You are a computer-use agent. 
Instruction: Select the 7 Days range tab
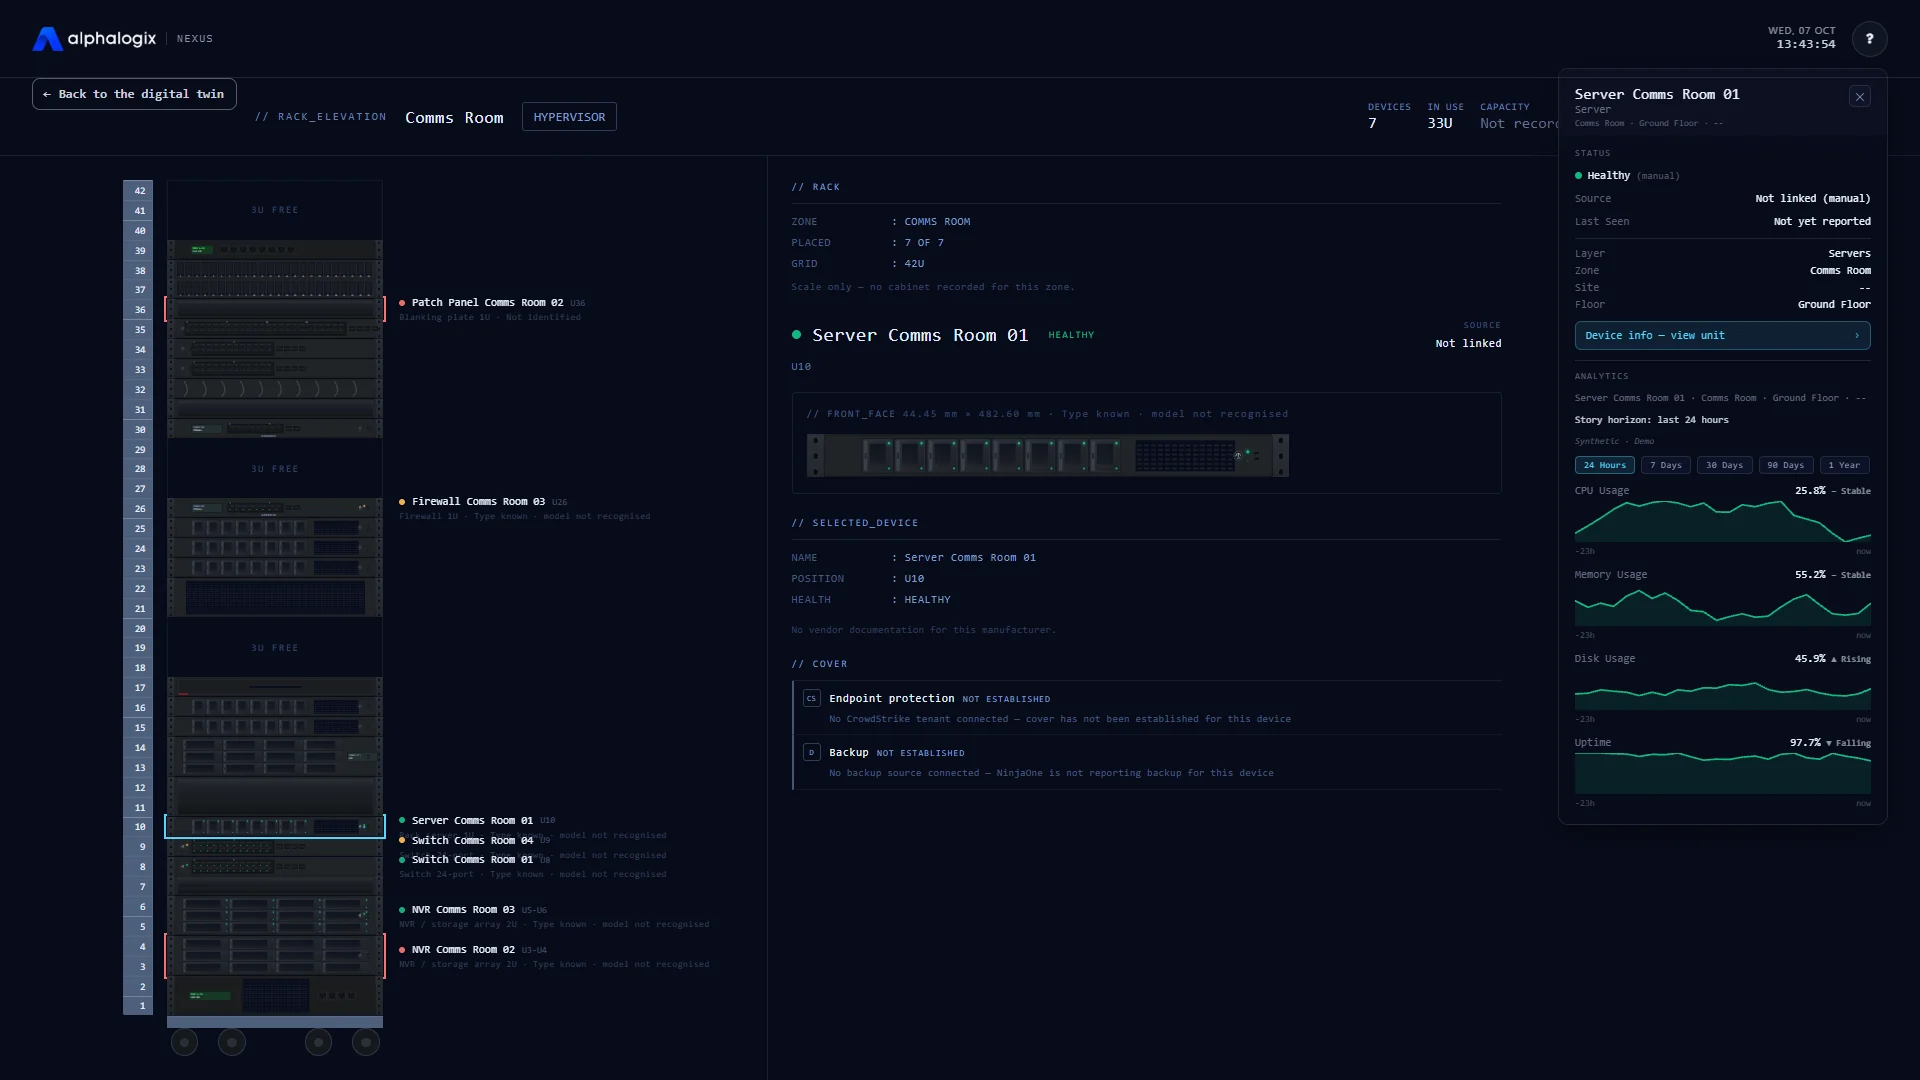point(1665,465)
